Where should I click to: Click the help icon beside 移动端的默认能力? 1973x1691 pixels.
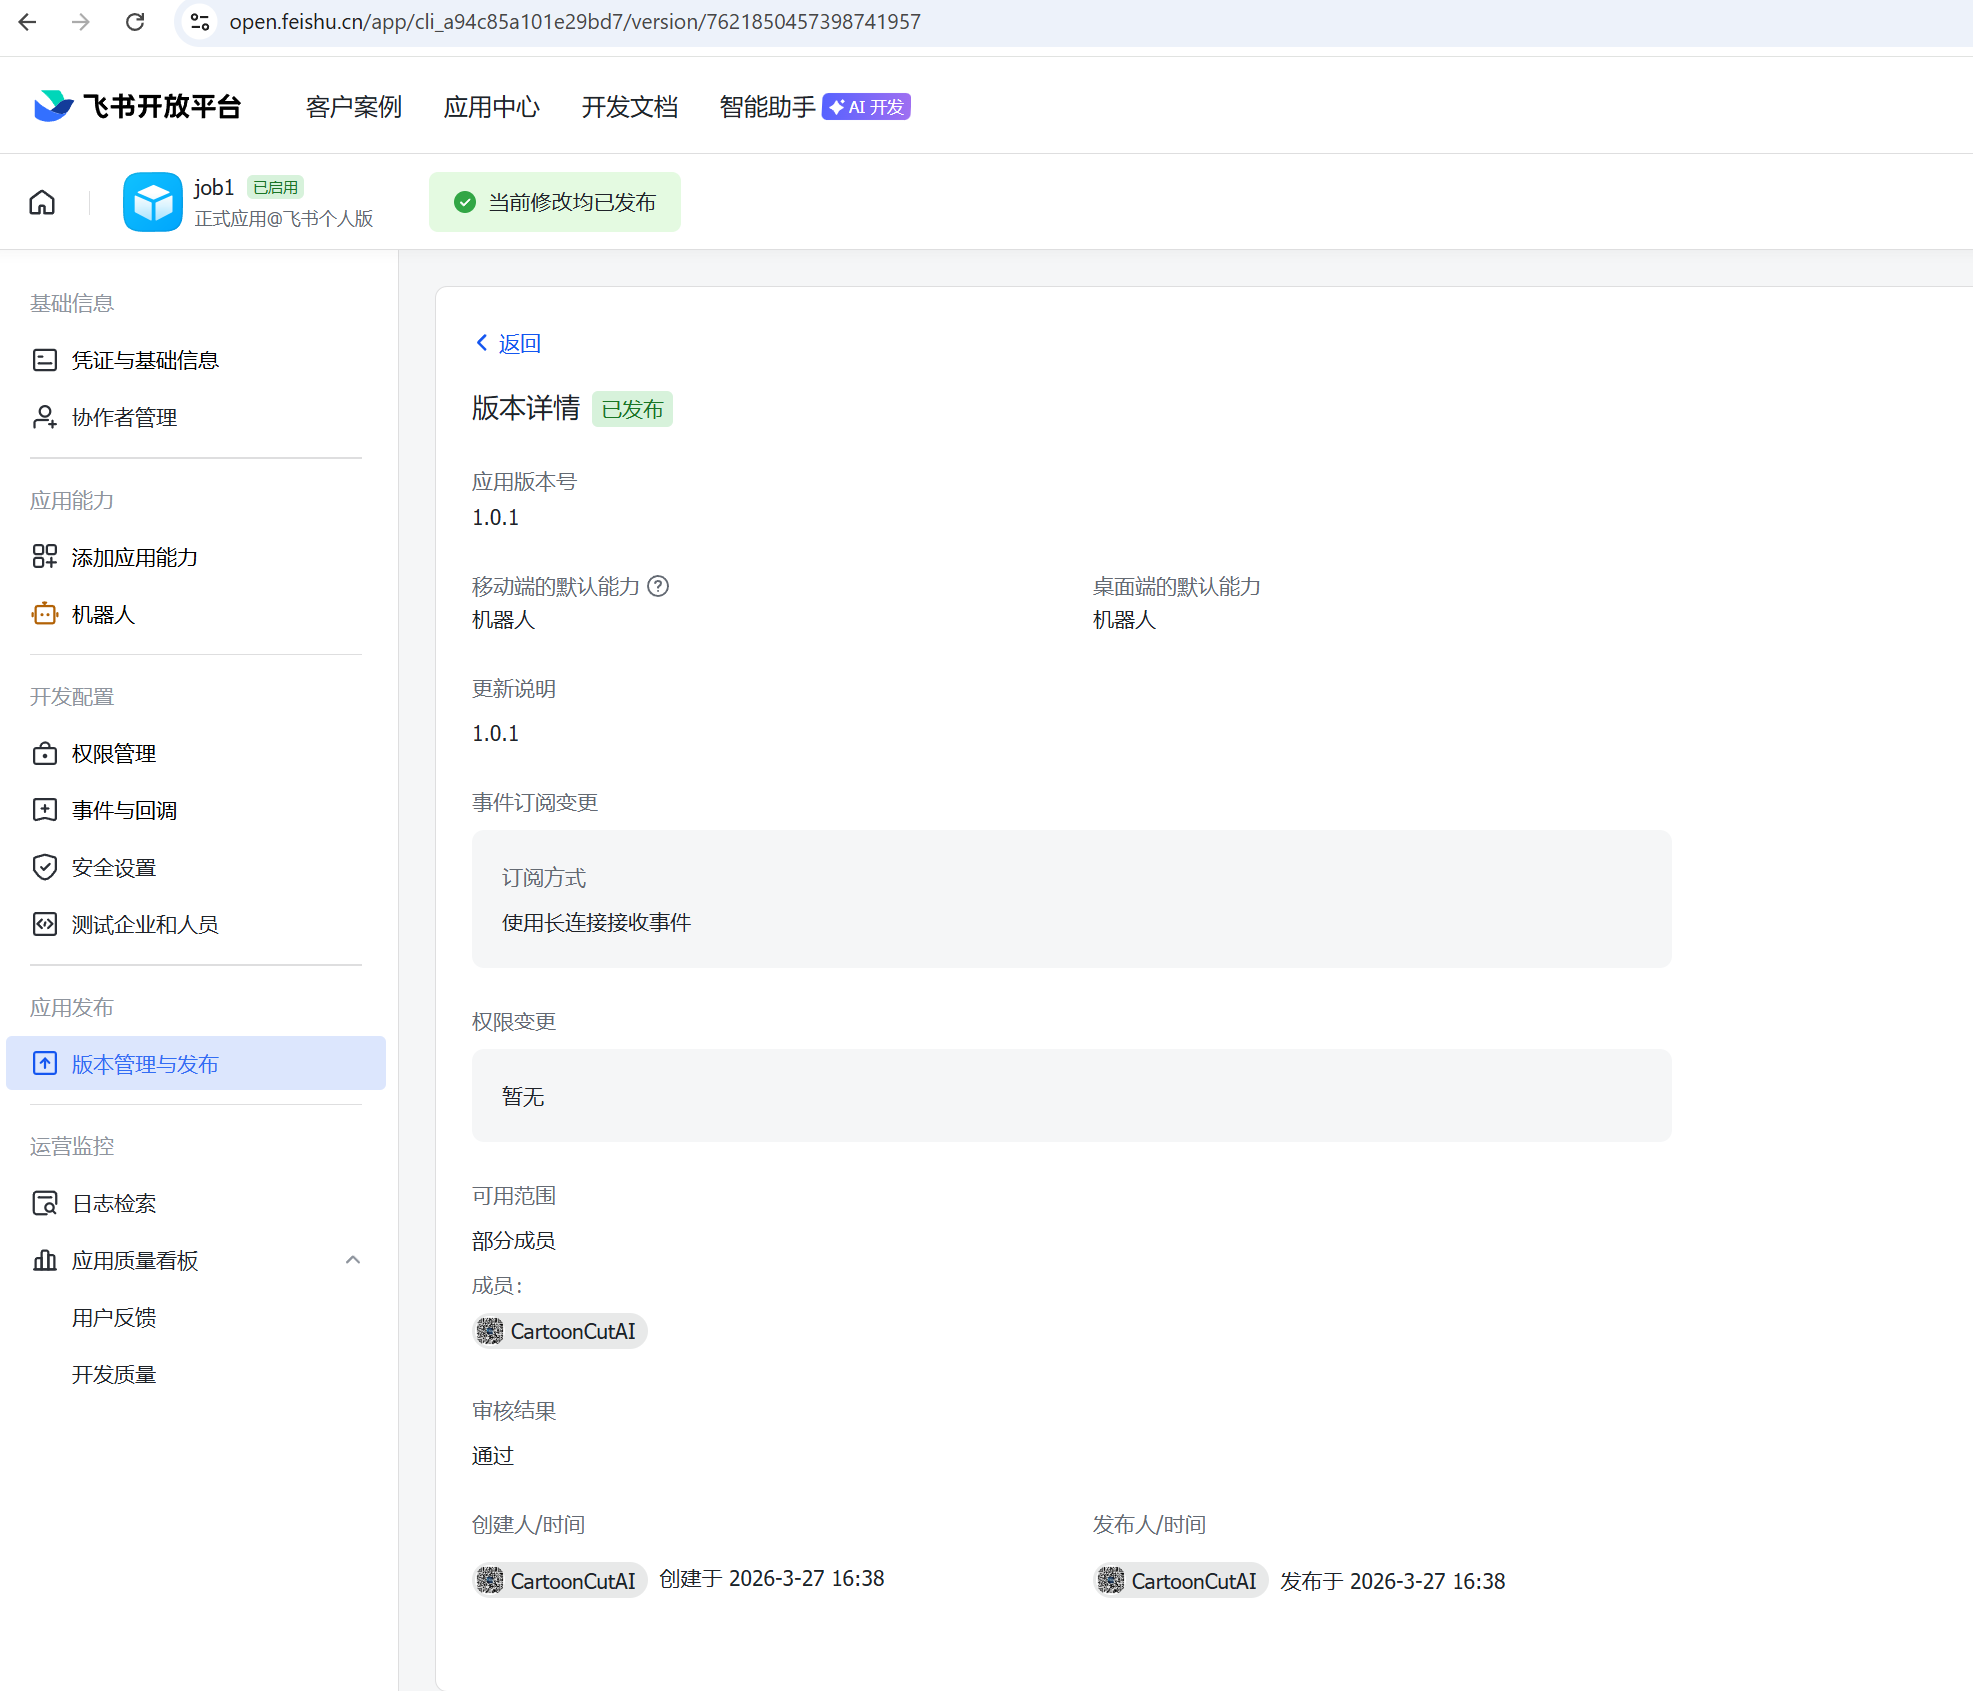tap(658, 587)
